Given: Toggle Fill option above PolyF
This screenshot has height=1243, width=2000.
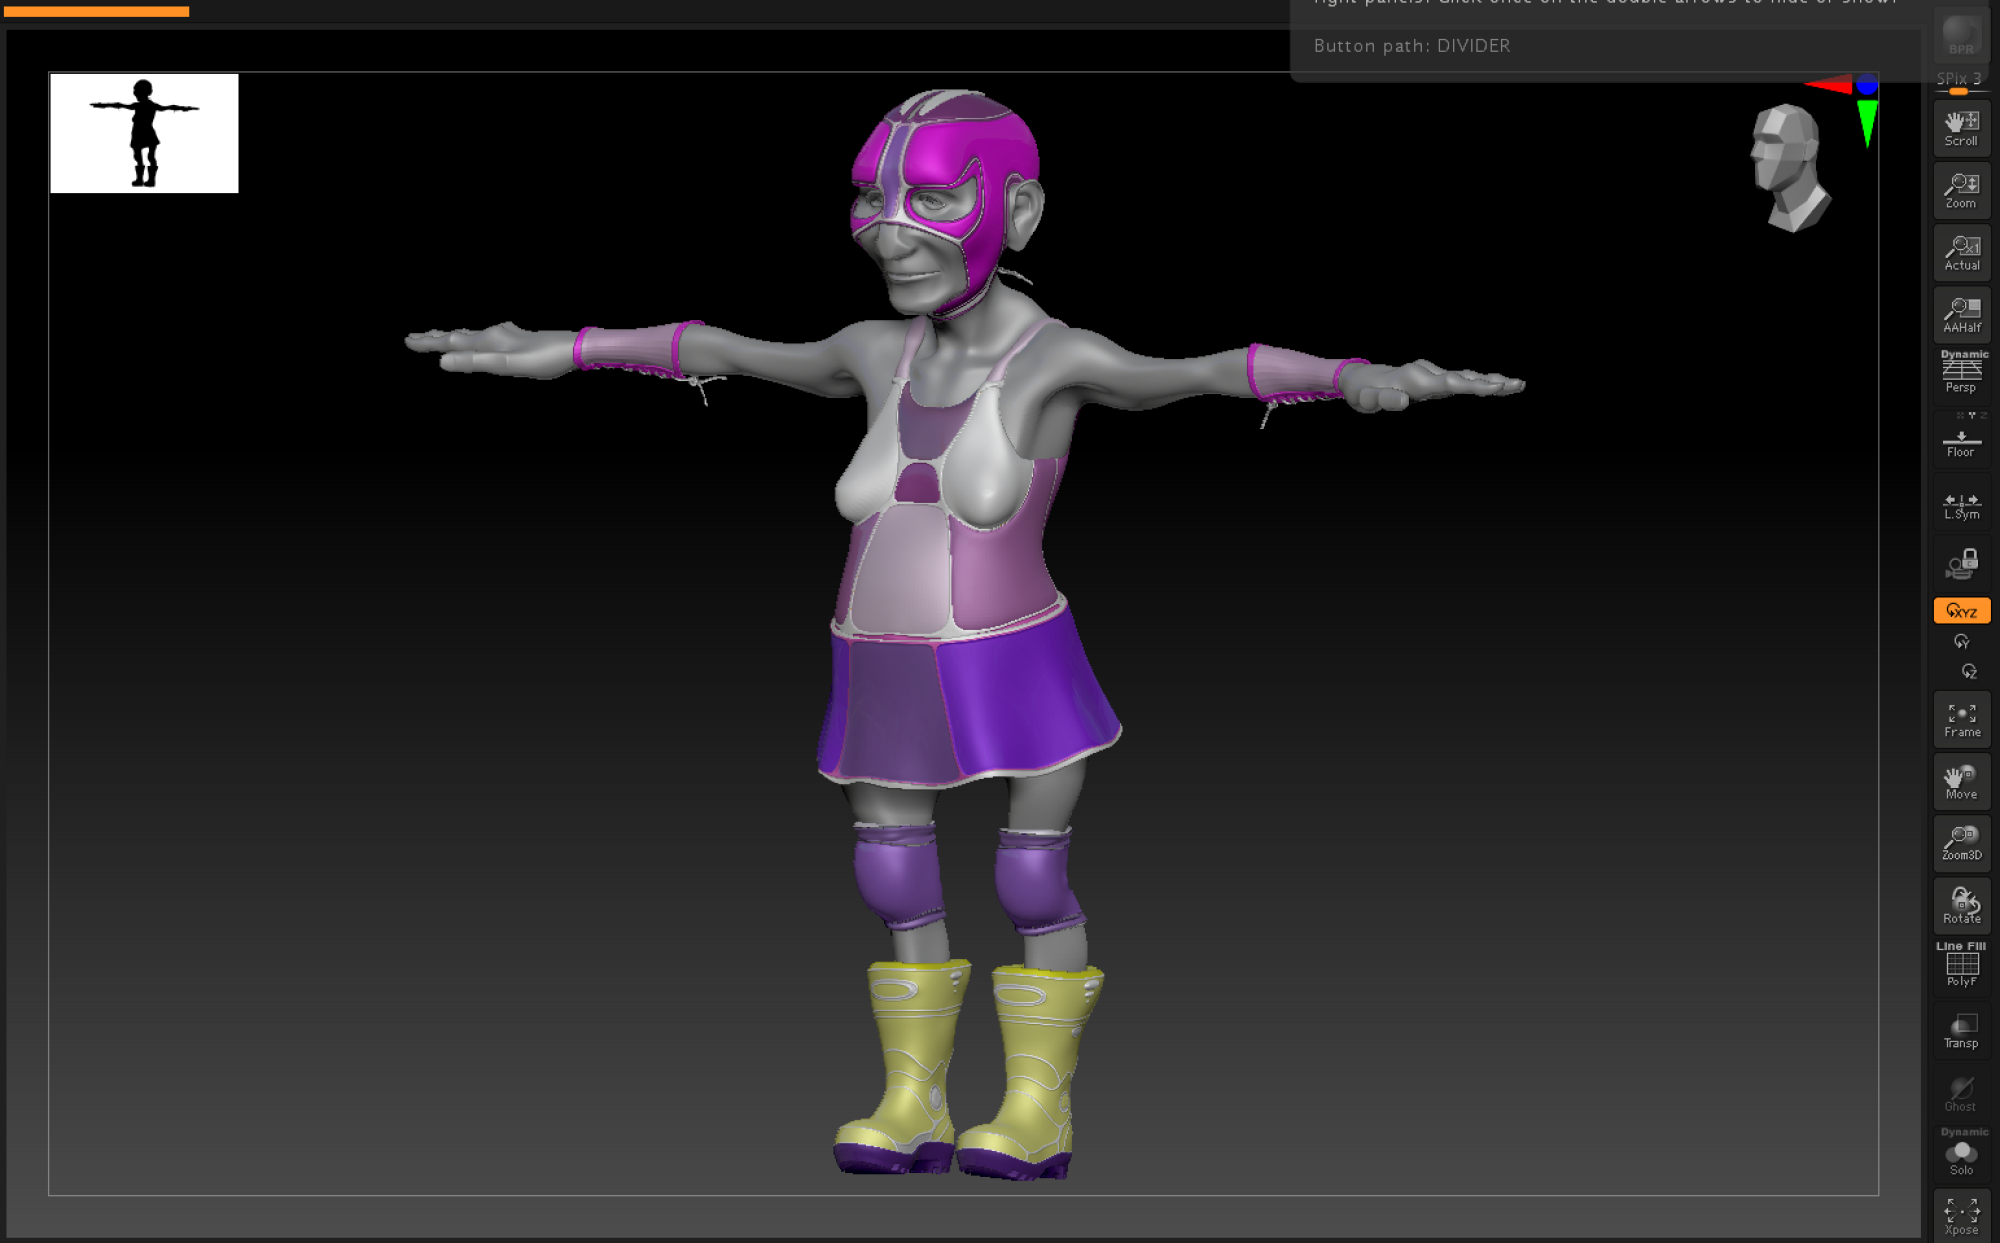Looking at the screenshot, I should pos(1976,945).
